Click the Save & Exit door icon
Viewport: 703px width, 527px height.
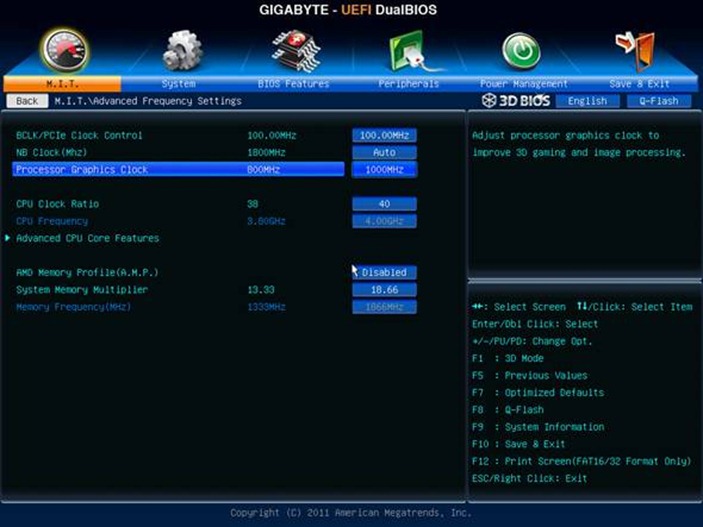click(635, 51)
